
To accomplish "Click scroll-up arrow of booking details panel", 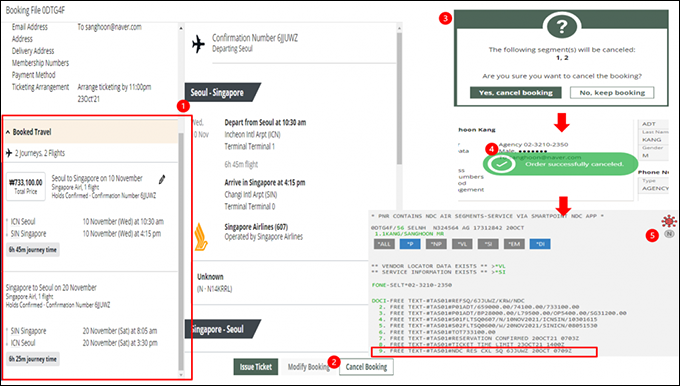I will [x=181, y=28].
